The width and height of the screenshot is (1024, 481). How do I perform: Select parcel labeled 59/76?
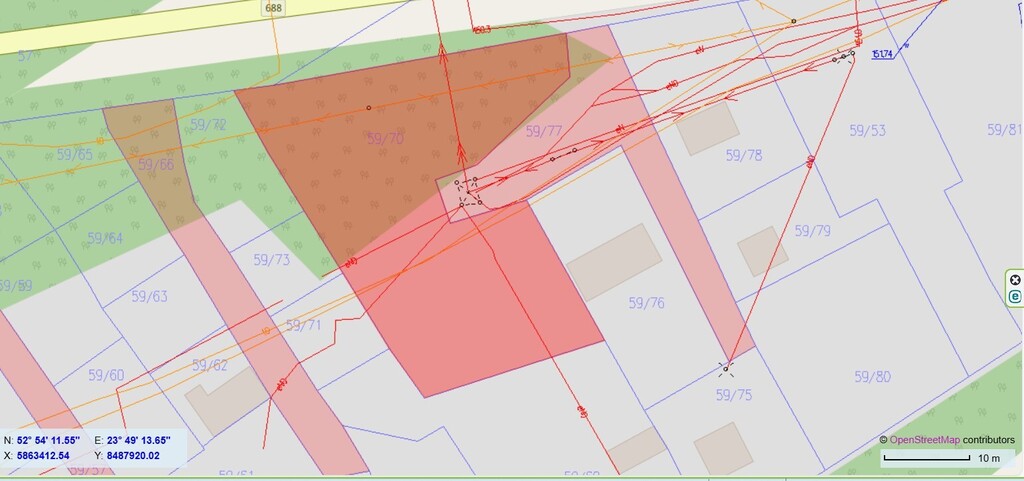(x=647, y=303)
